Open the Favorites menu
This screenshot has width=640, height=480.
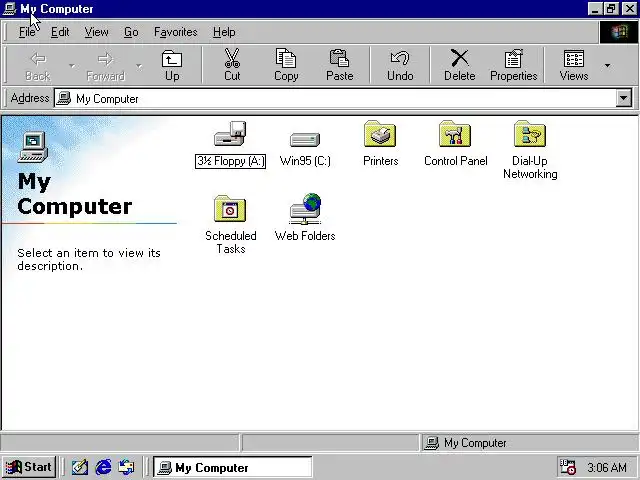[176, 32]
